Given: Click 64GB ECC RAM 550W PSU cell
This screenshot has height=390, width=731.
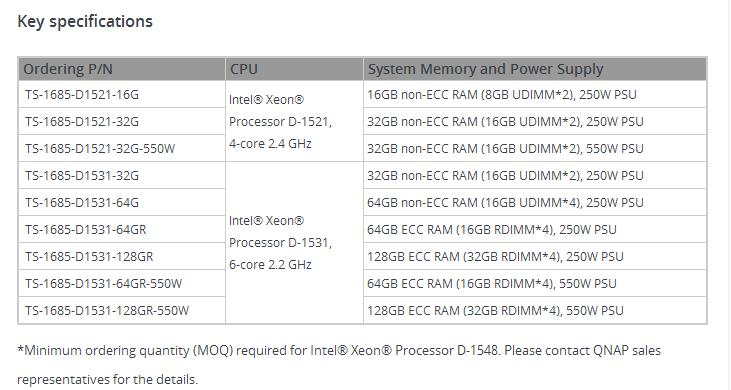Looking at the screenshot, I should coord(535,283).
